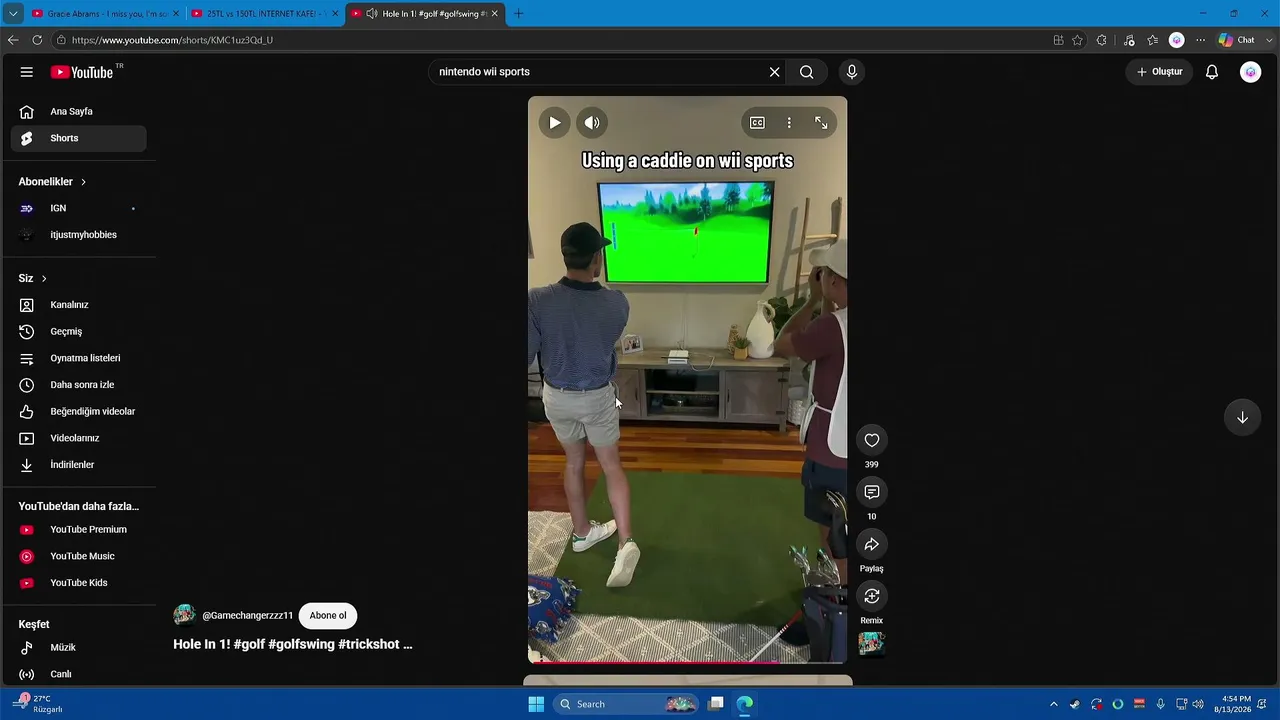The width and height of the screenshot is (1280, 720).
Task: Open Kanalınız in sidebar
Action: tap(78, 305)
